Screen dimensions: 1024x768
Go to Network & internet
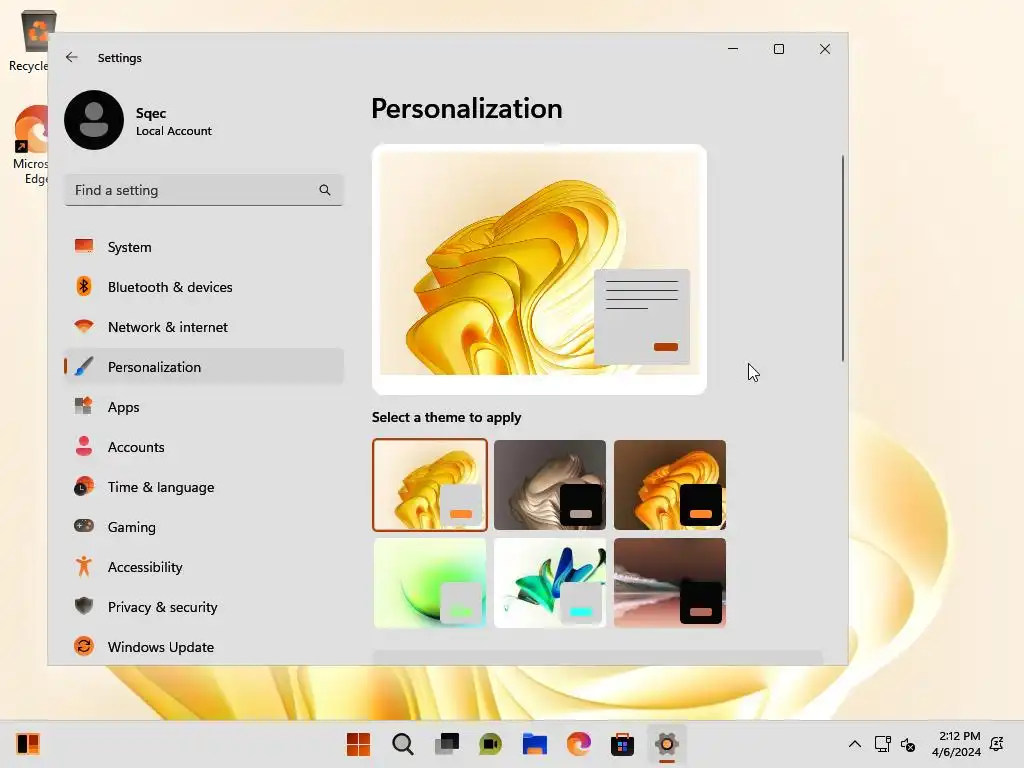point(204,327)
